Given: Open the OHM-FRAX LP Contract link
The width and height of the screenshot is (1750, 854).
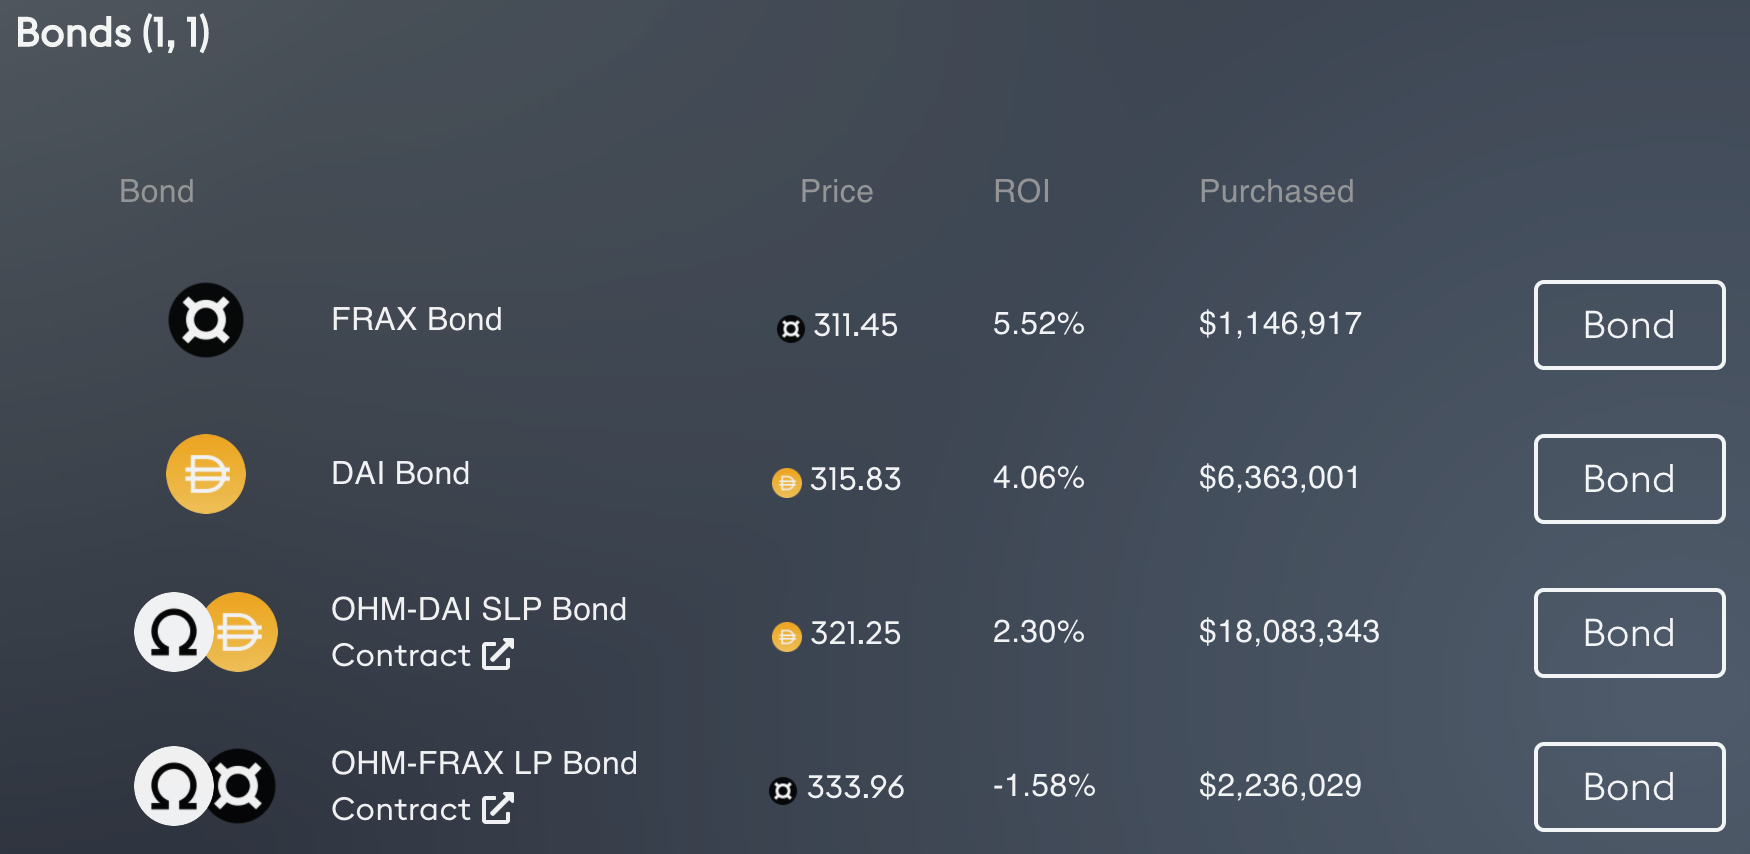Looking at the screenshot, I should click(x=401, y=809).
